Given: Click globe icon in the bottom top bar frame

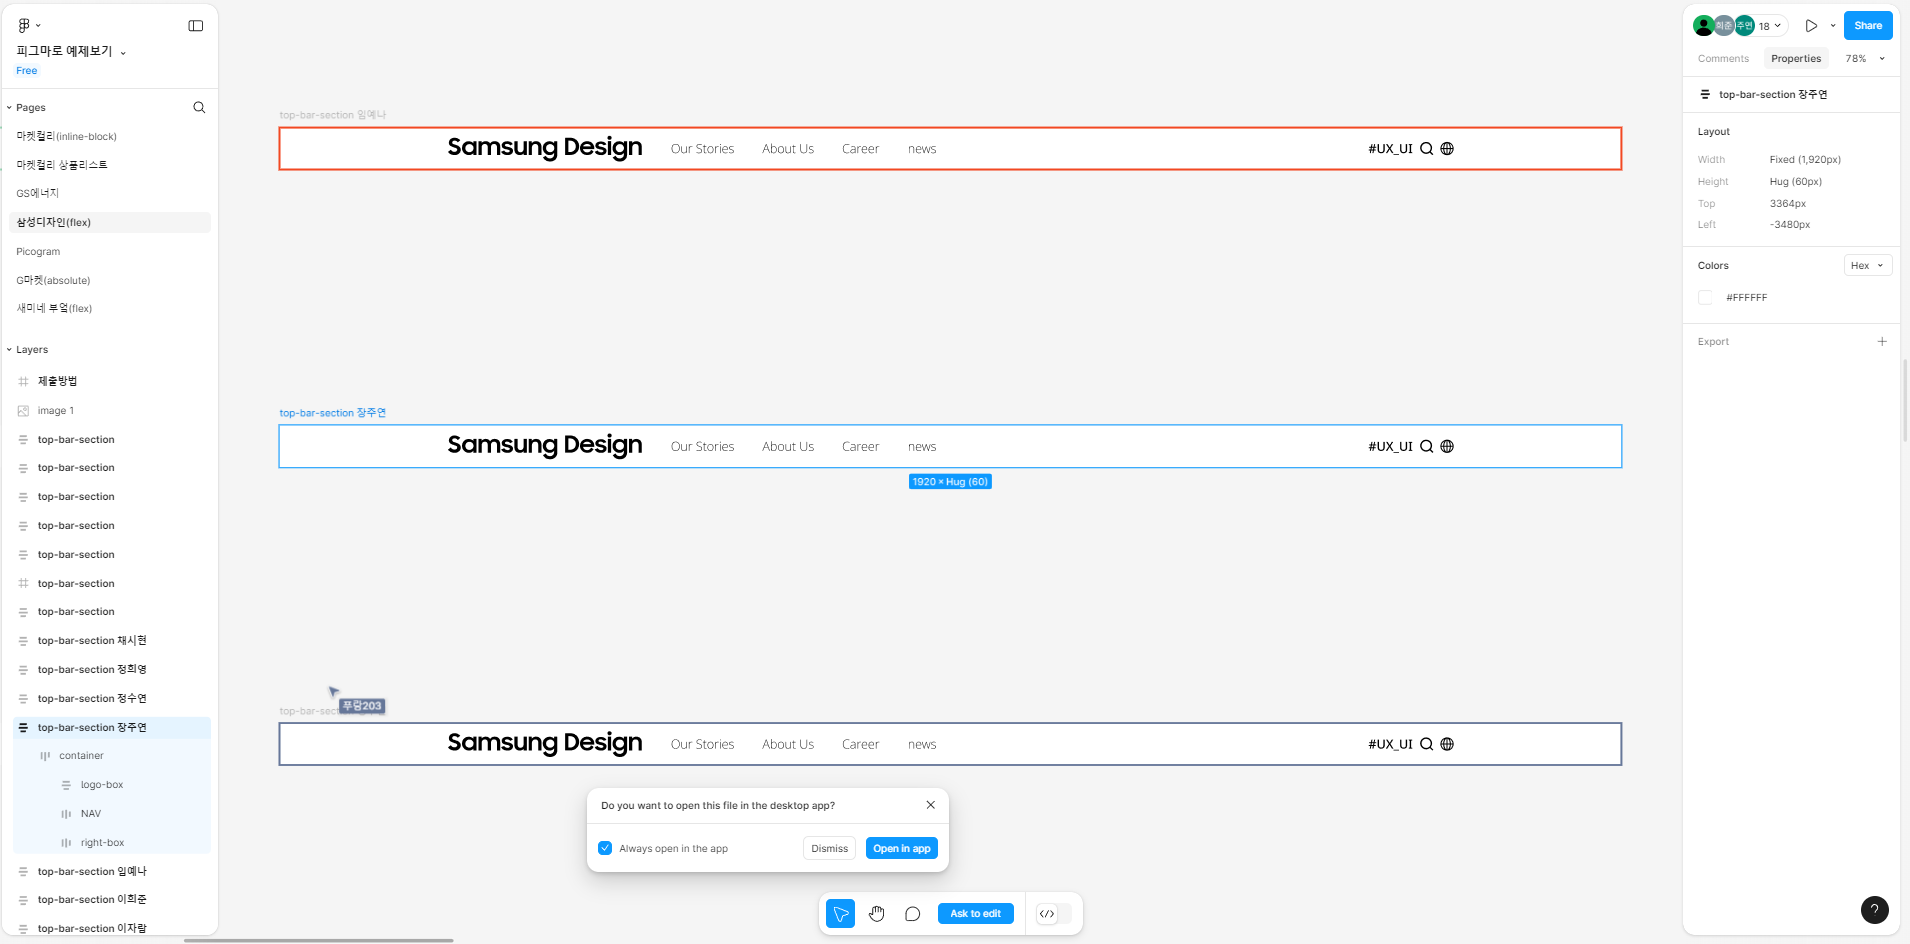Looking at the screenshot, I should click(1447, 744).
